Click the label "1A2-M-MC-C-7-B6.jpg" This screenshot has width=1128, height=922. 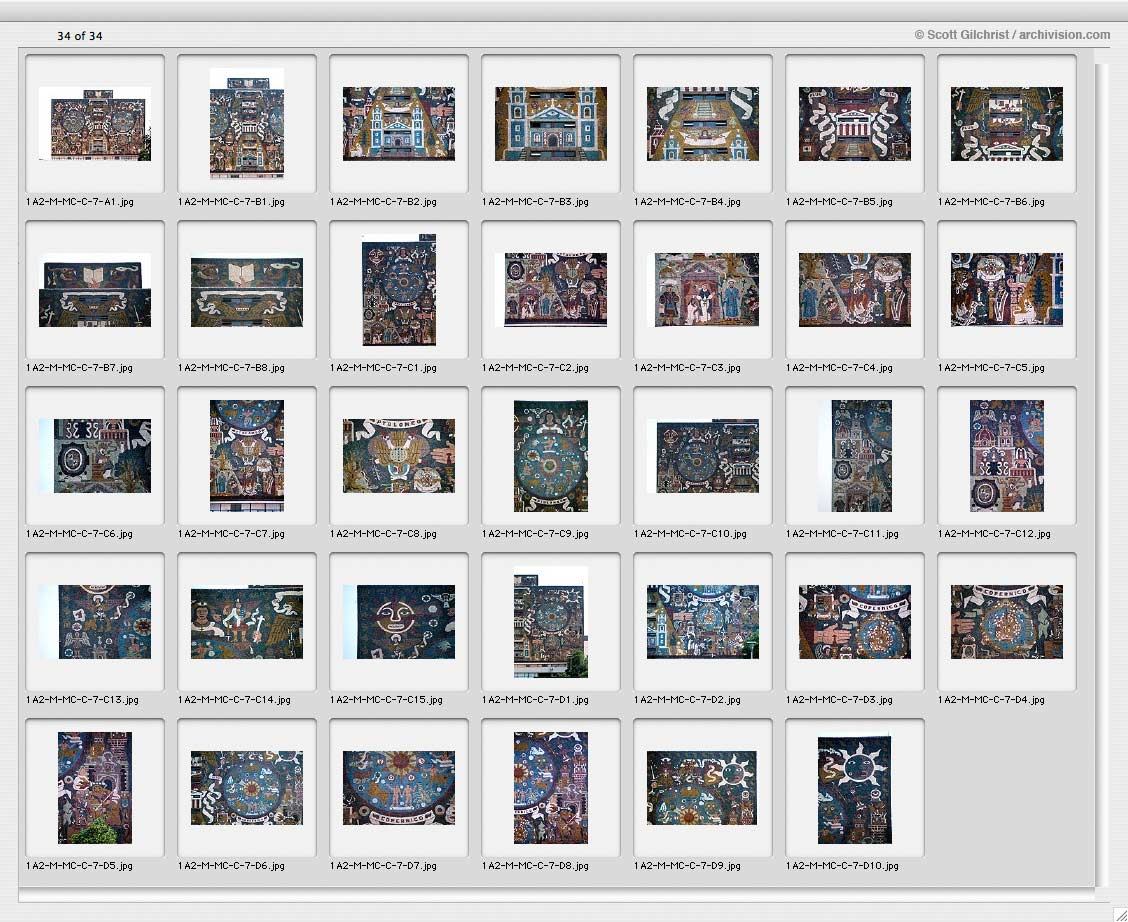coord(991,202)
